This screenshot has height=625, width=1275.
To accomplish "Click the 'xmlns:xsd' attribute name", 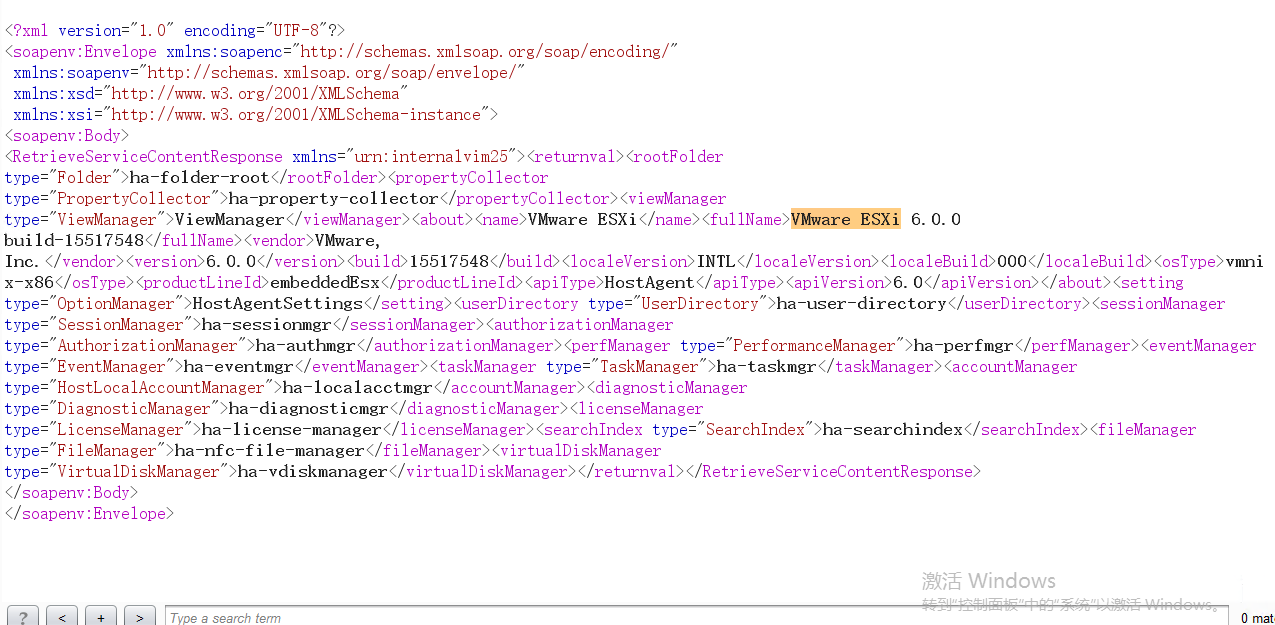I will [x=53, y=93].
